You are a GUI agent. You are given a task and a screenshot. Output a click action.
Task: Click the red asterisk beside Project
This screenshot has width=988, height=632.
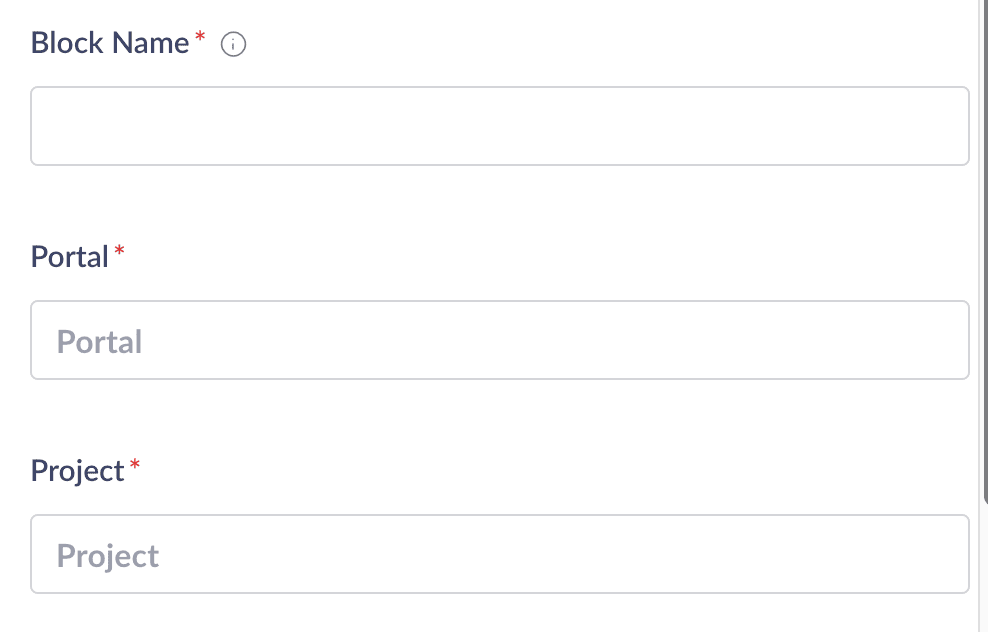(135, 465)
